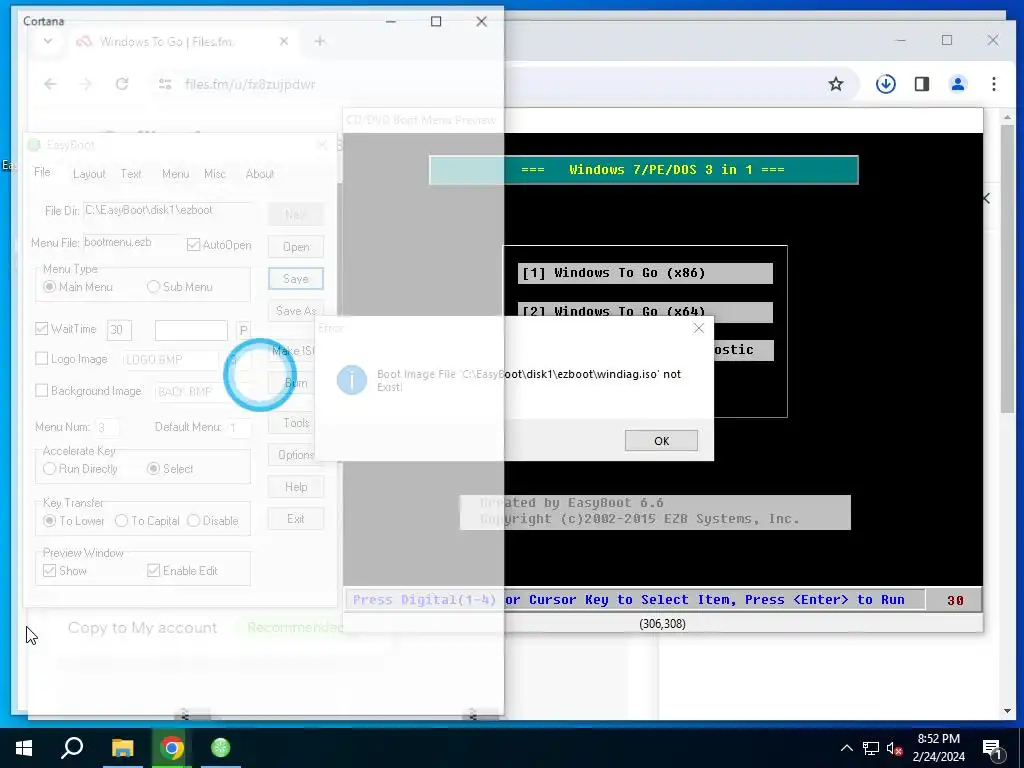
Task: Open Chrome three-dot menu
Action: pyautogui.click(x=993, y=84)
